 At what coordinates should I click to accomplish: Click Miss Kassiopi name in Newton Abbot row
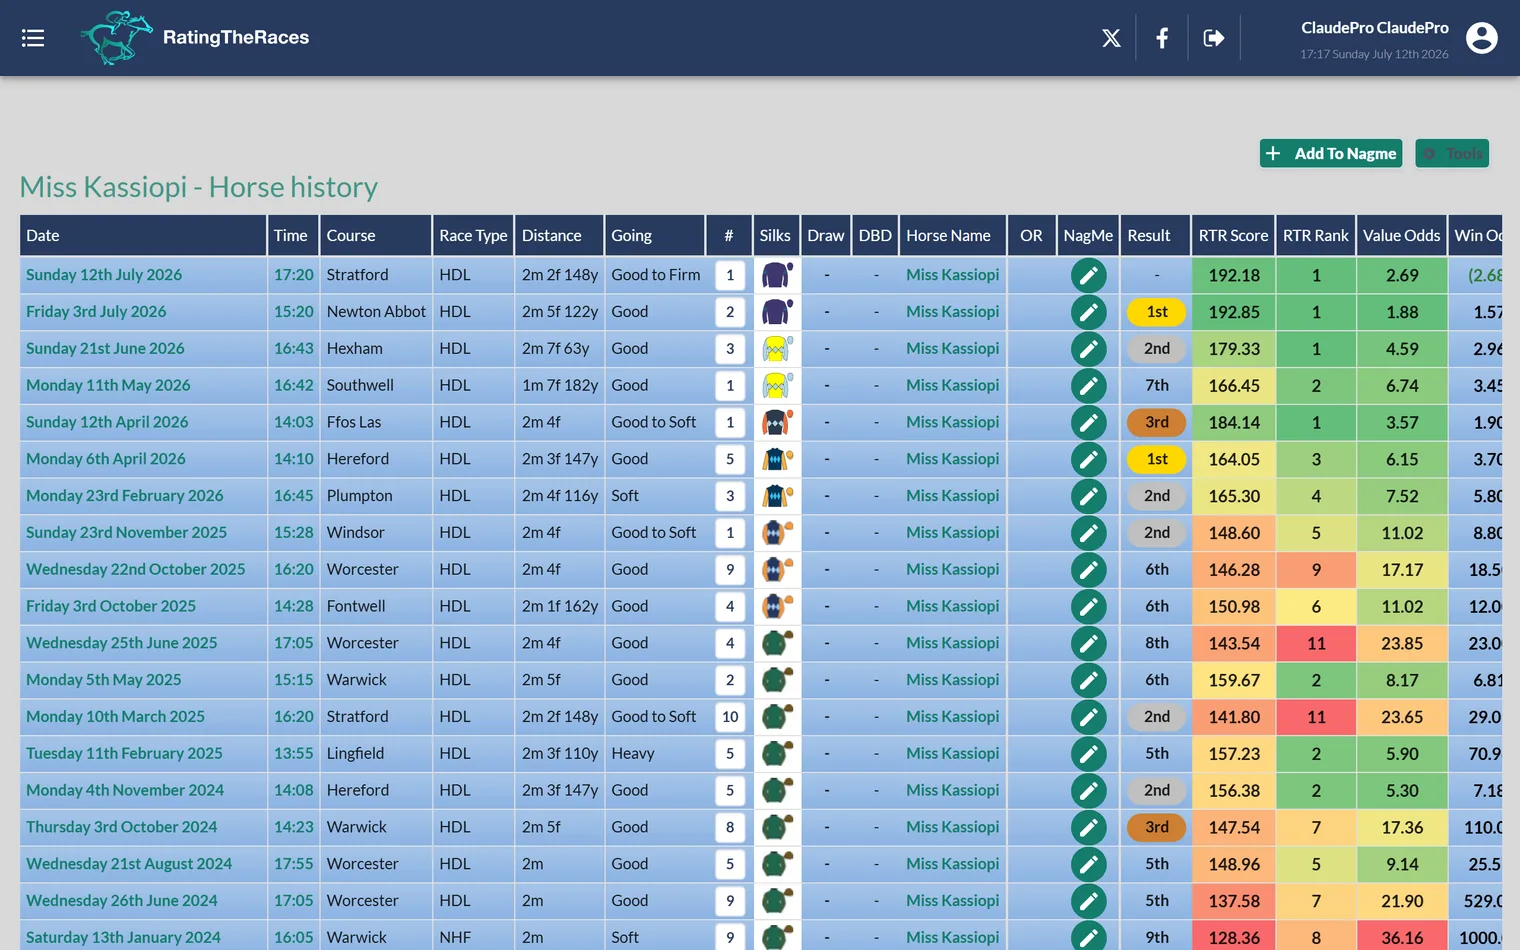click(x=952, y=312)
